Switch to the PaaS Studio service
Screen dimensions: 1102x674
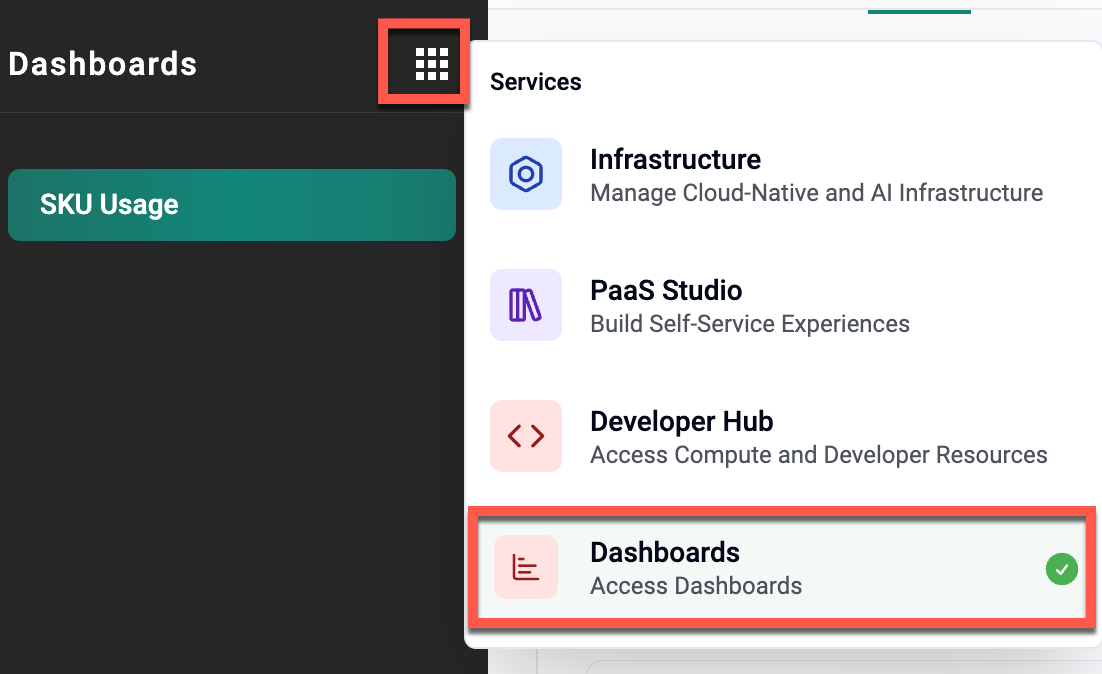pyautogui.click(x=666, y=291)
